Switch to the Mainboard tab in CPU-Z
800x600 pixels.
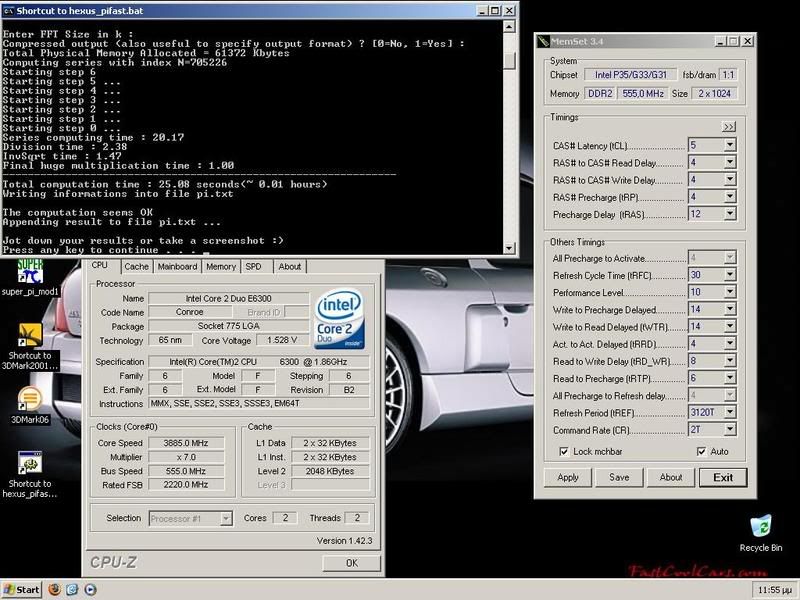click(177, 266)
